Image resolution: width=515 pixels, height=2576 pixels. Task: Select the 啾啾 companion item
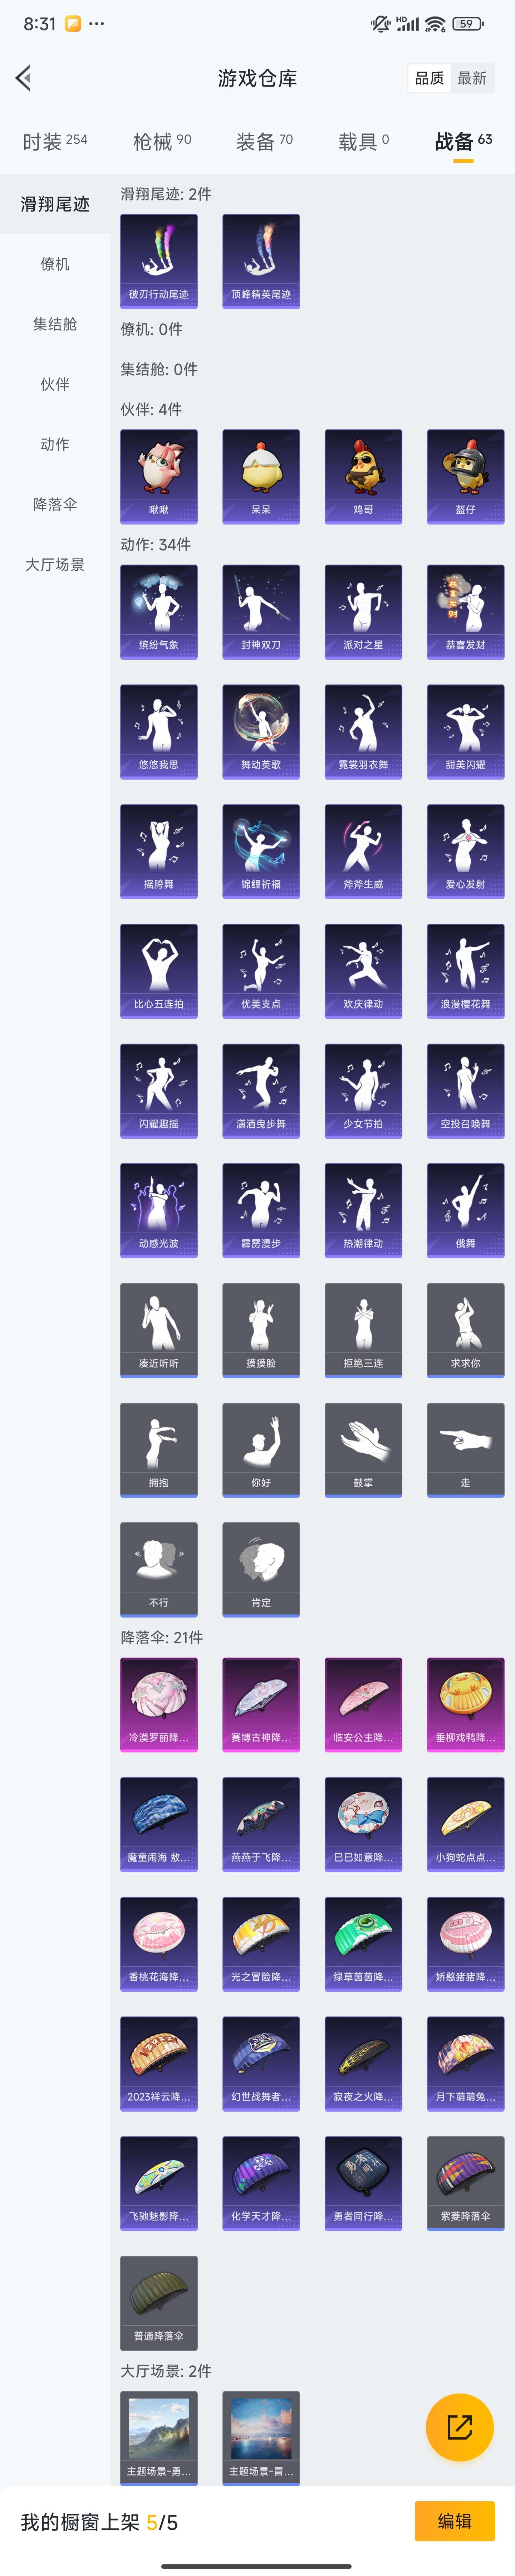point(159,476)
